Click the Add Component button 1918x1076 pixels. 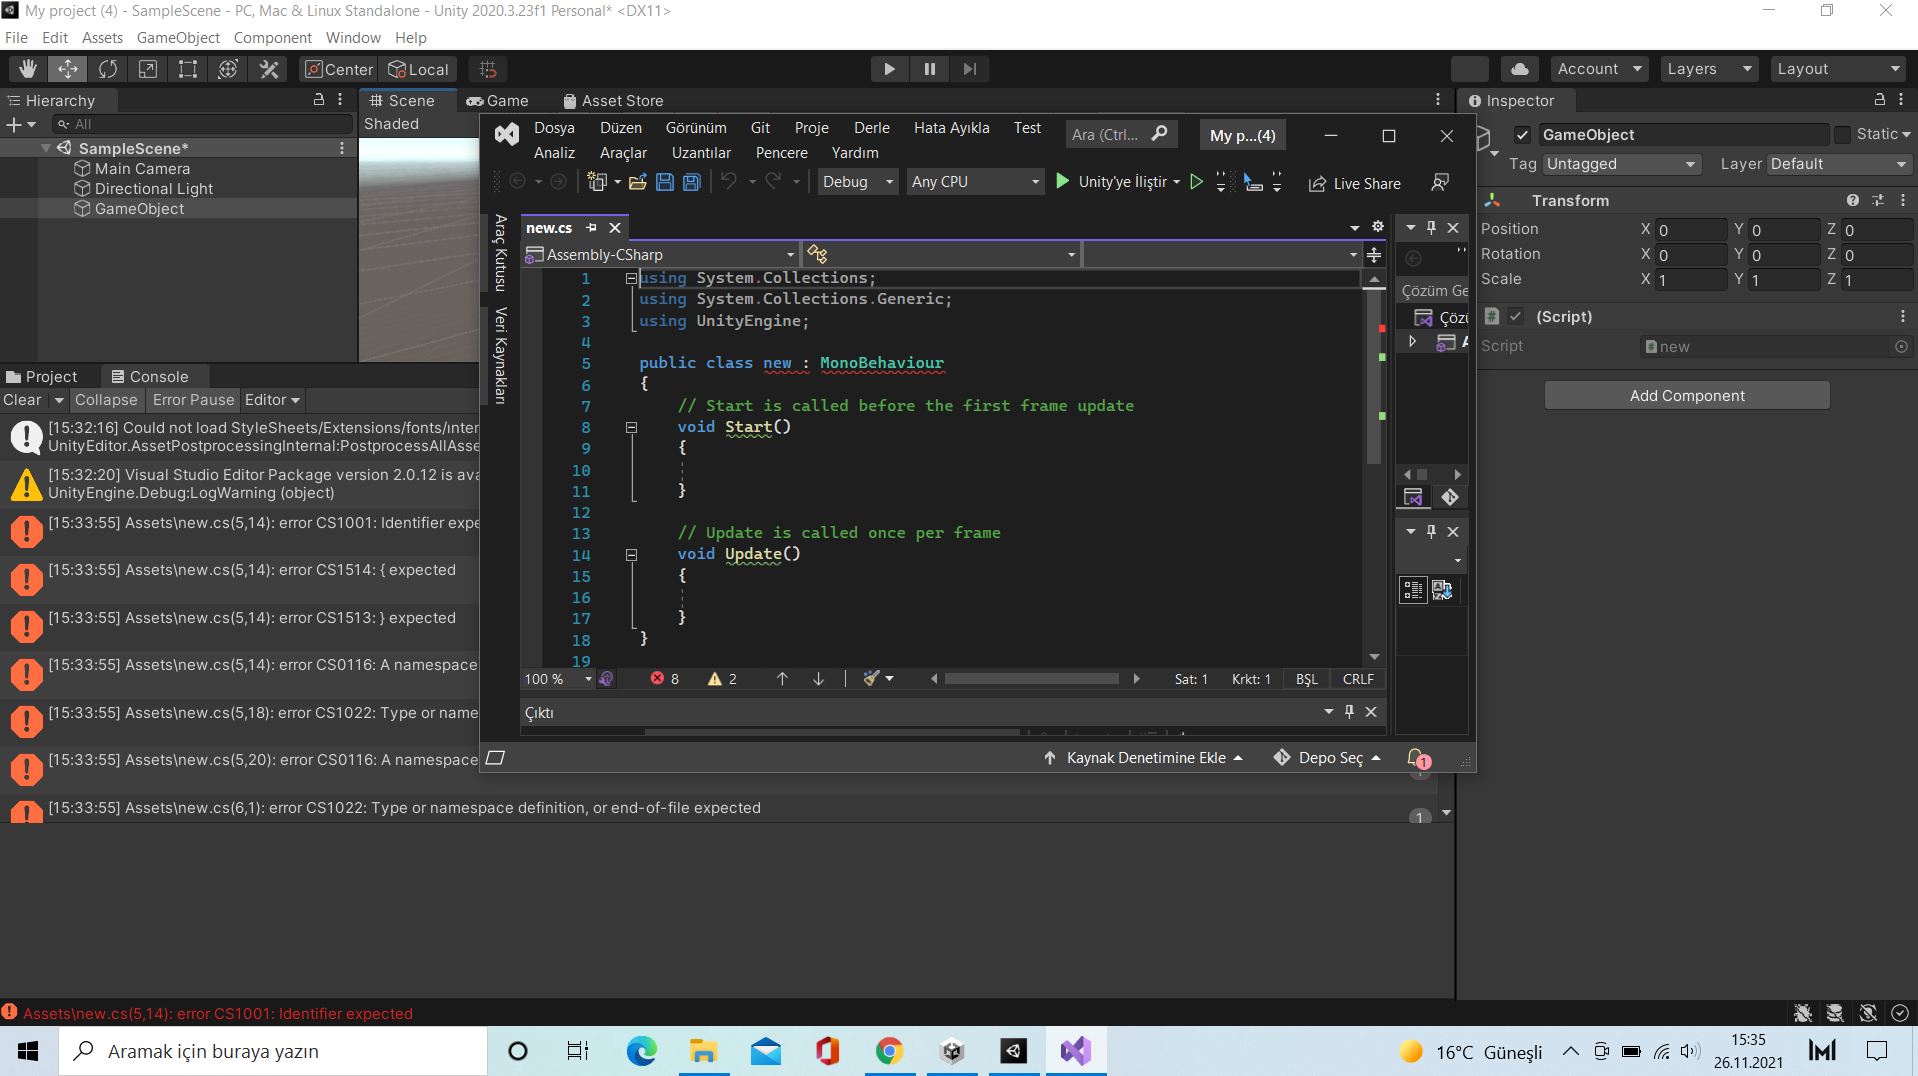[x=1686, y=396]
